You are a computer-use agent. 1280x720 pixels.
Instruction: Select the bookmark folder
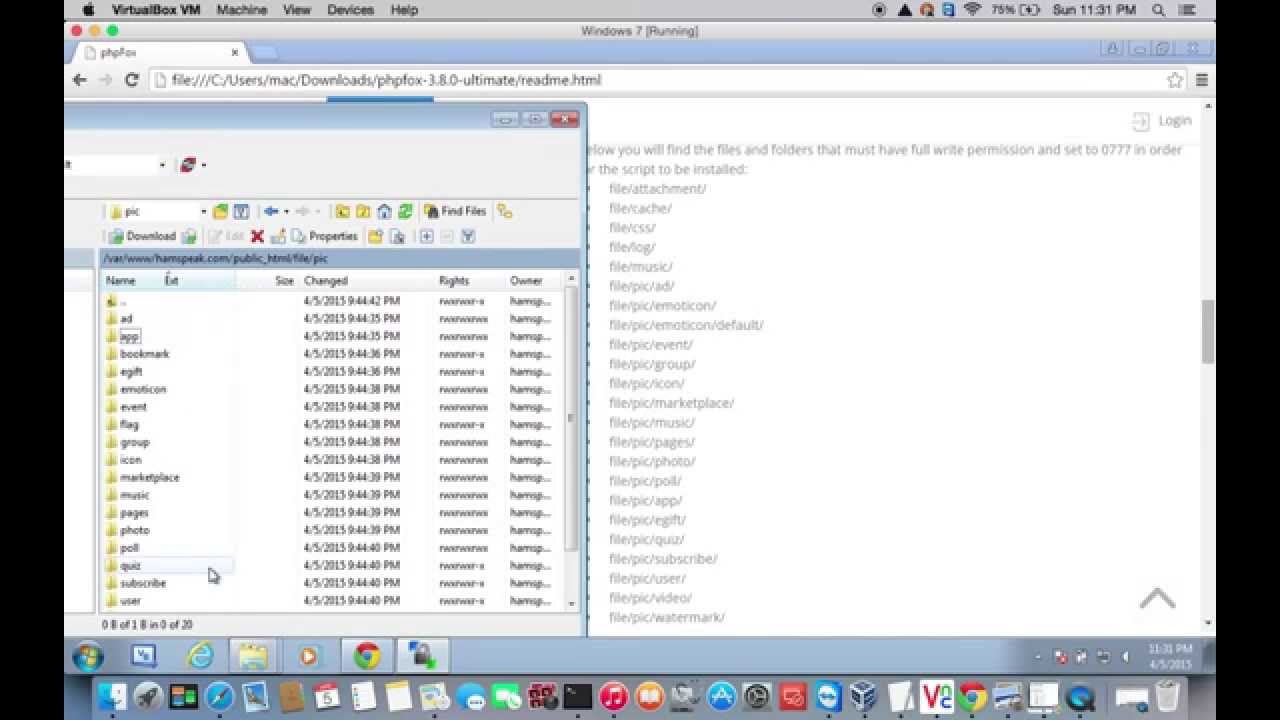click(145, 354)
